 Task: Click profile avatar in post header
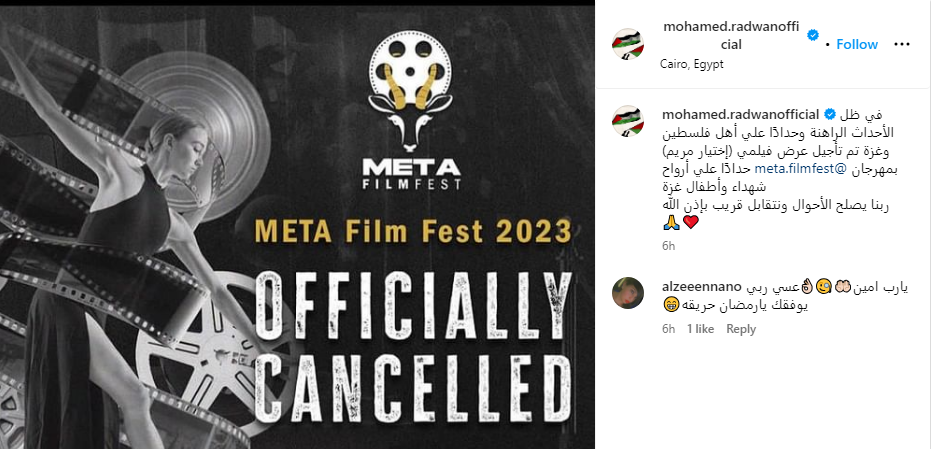pos(628,45)
